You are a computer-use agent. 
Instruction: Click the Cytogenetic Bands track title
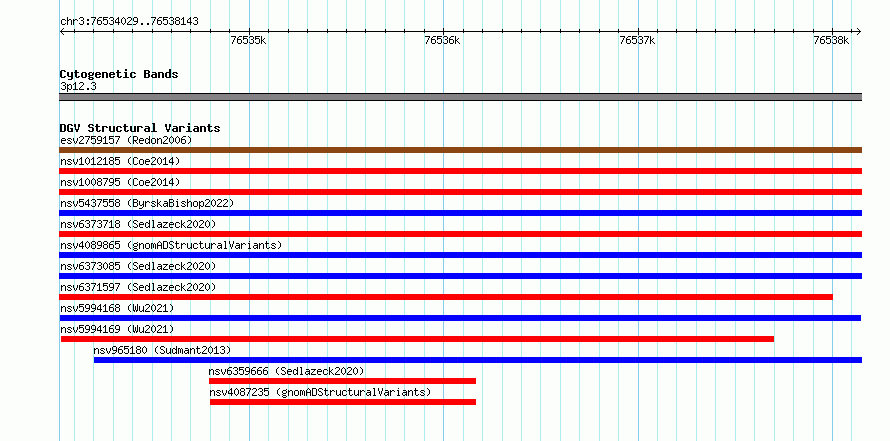119,74
